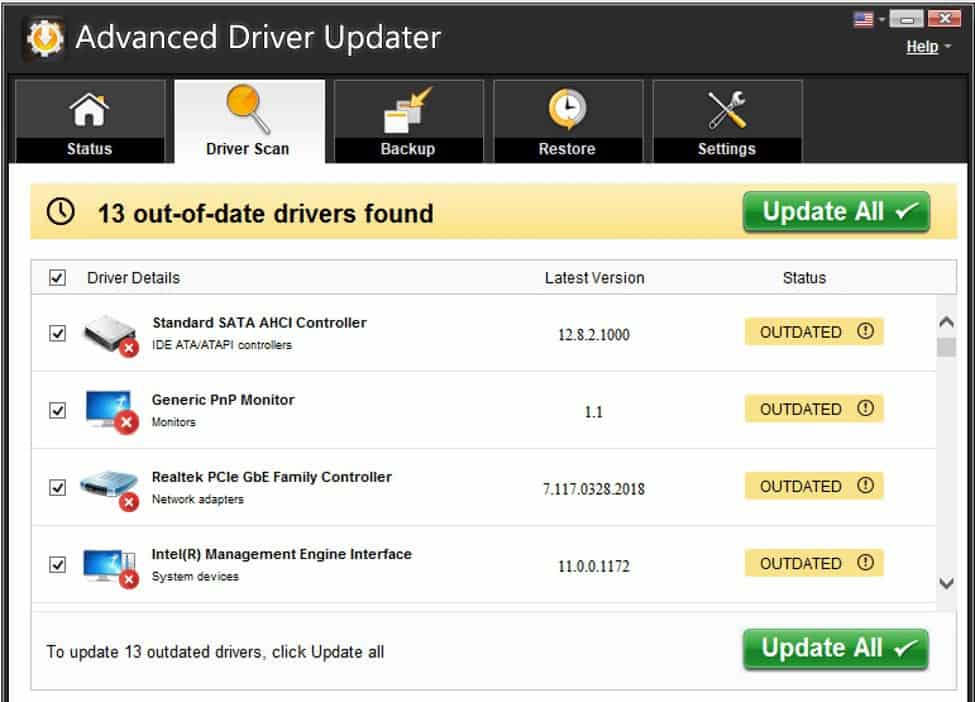Switch to the Backup tab
The width and height of the screenshot is (975, 702).
[408, 122]
